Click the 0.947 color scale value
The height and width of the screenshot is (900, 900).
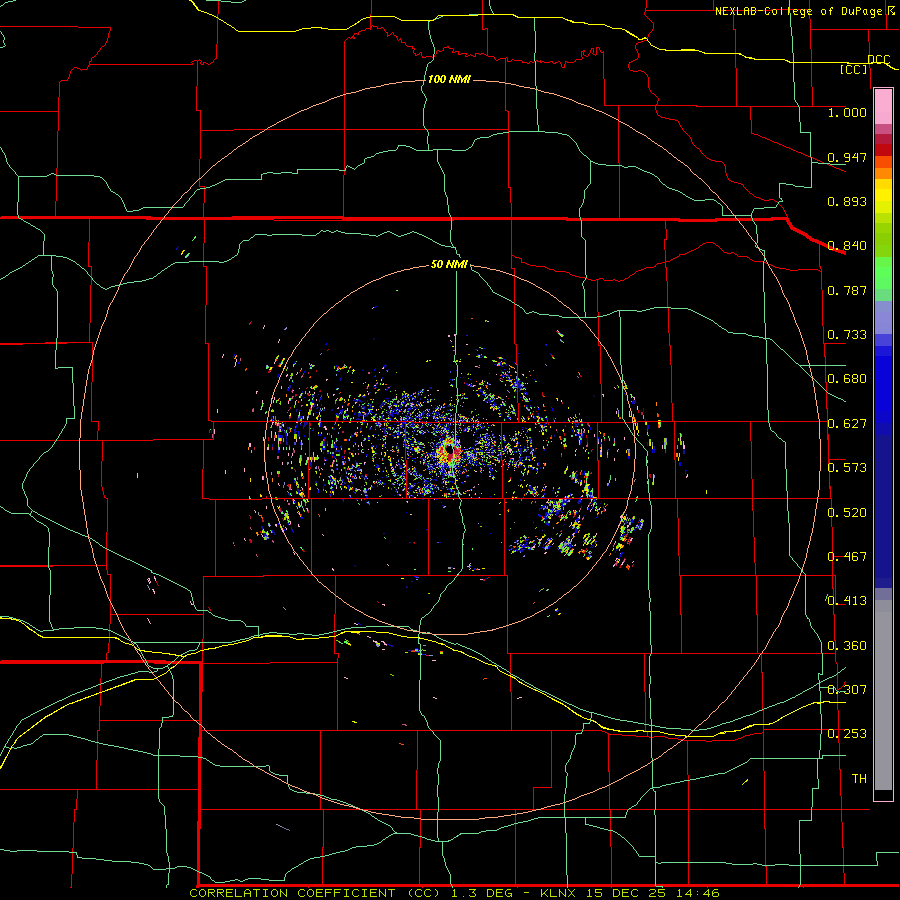coord(847,157)
